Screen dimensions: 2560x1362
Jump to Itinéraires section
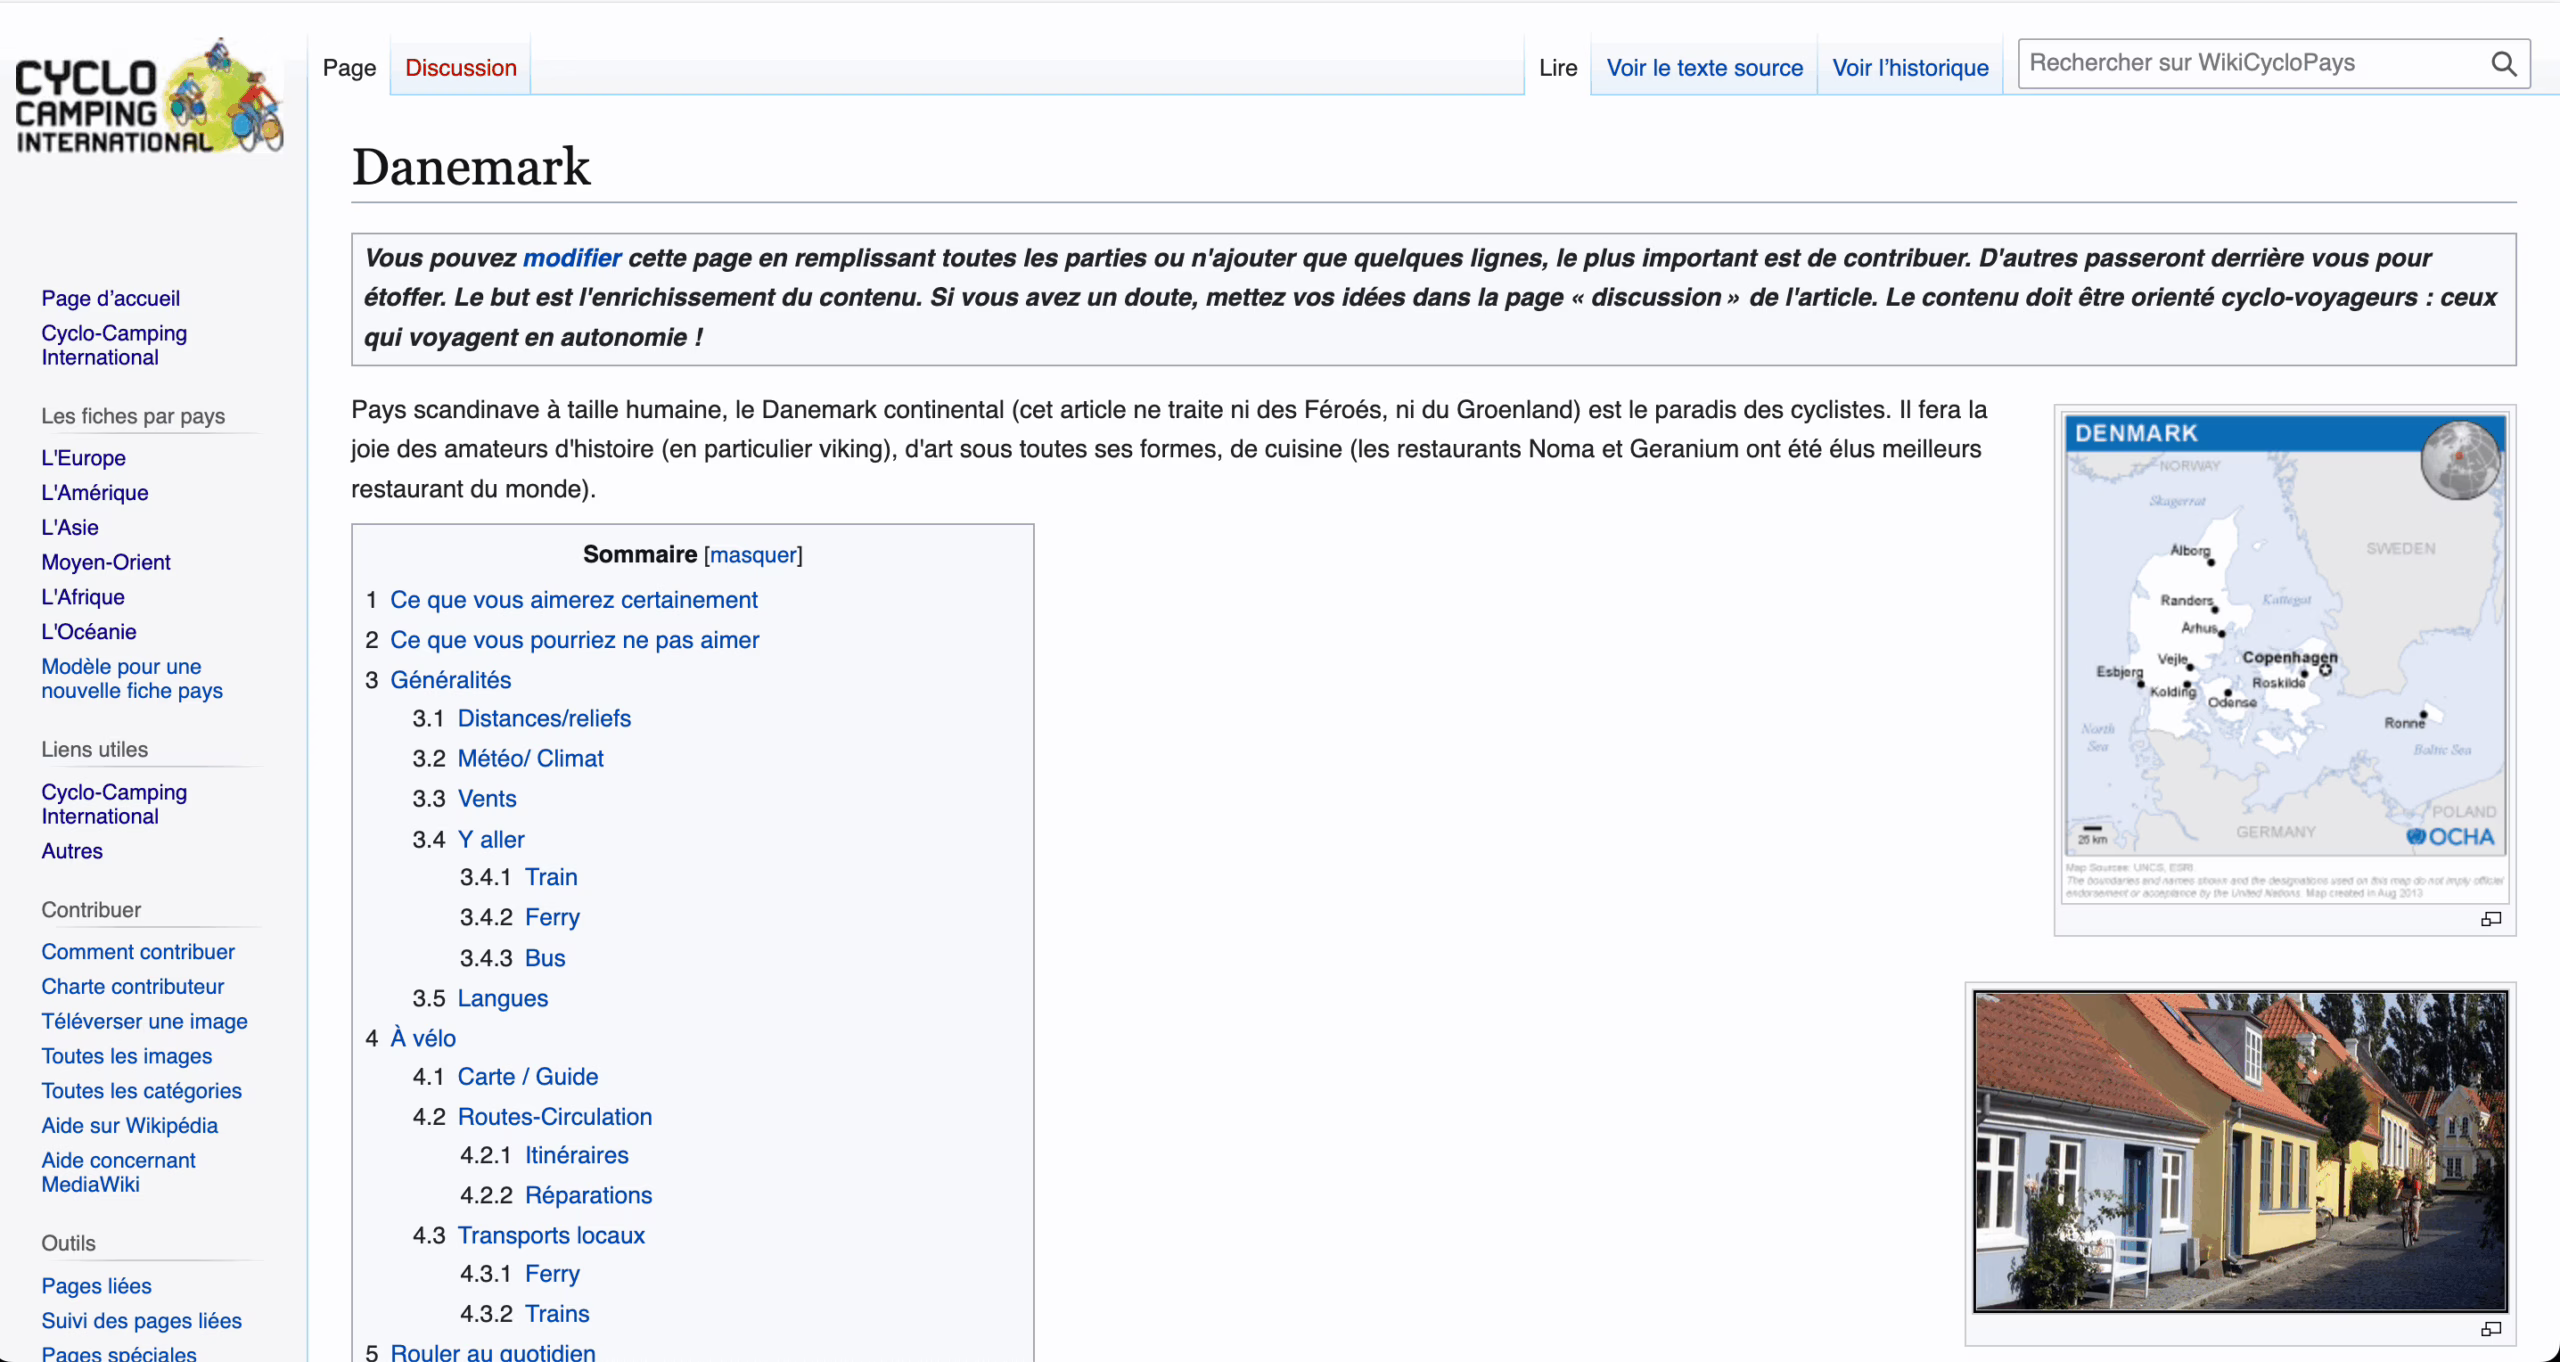pyautogui.click(x=577, y=1156)
